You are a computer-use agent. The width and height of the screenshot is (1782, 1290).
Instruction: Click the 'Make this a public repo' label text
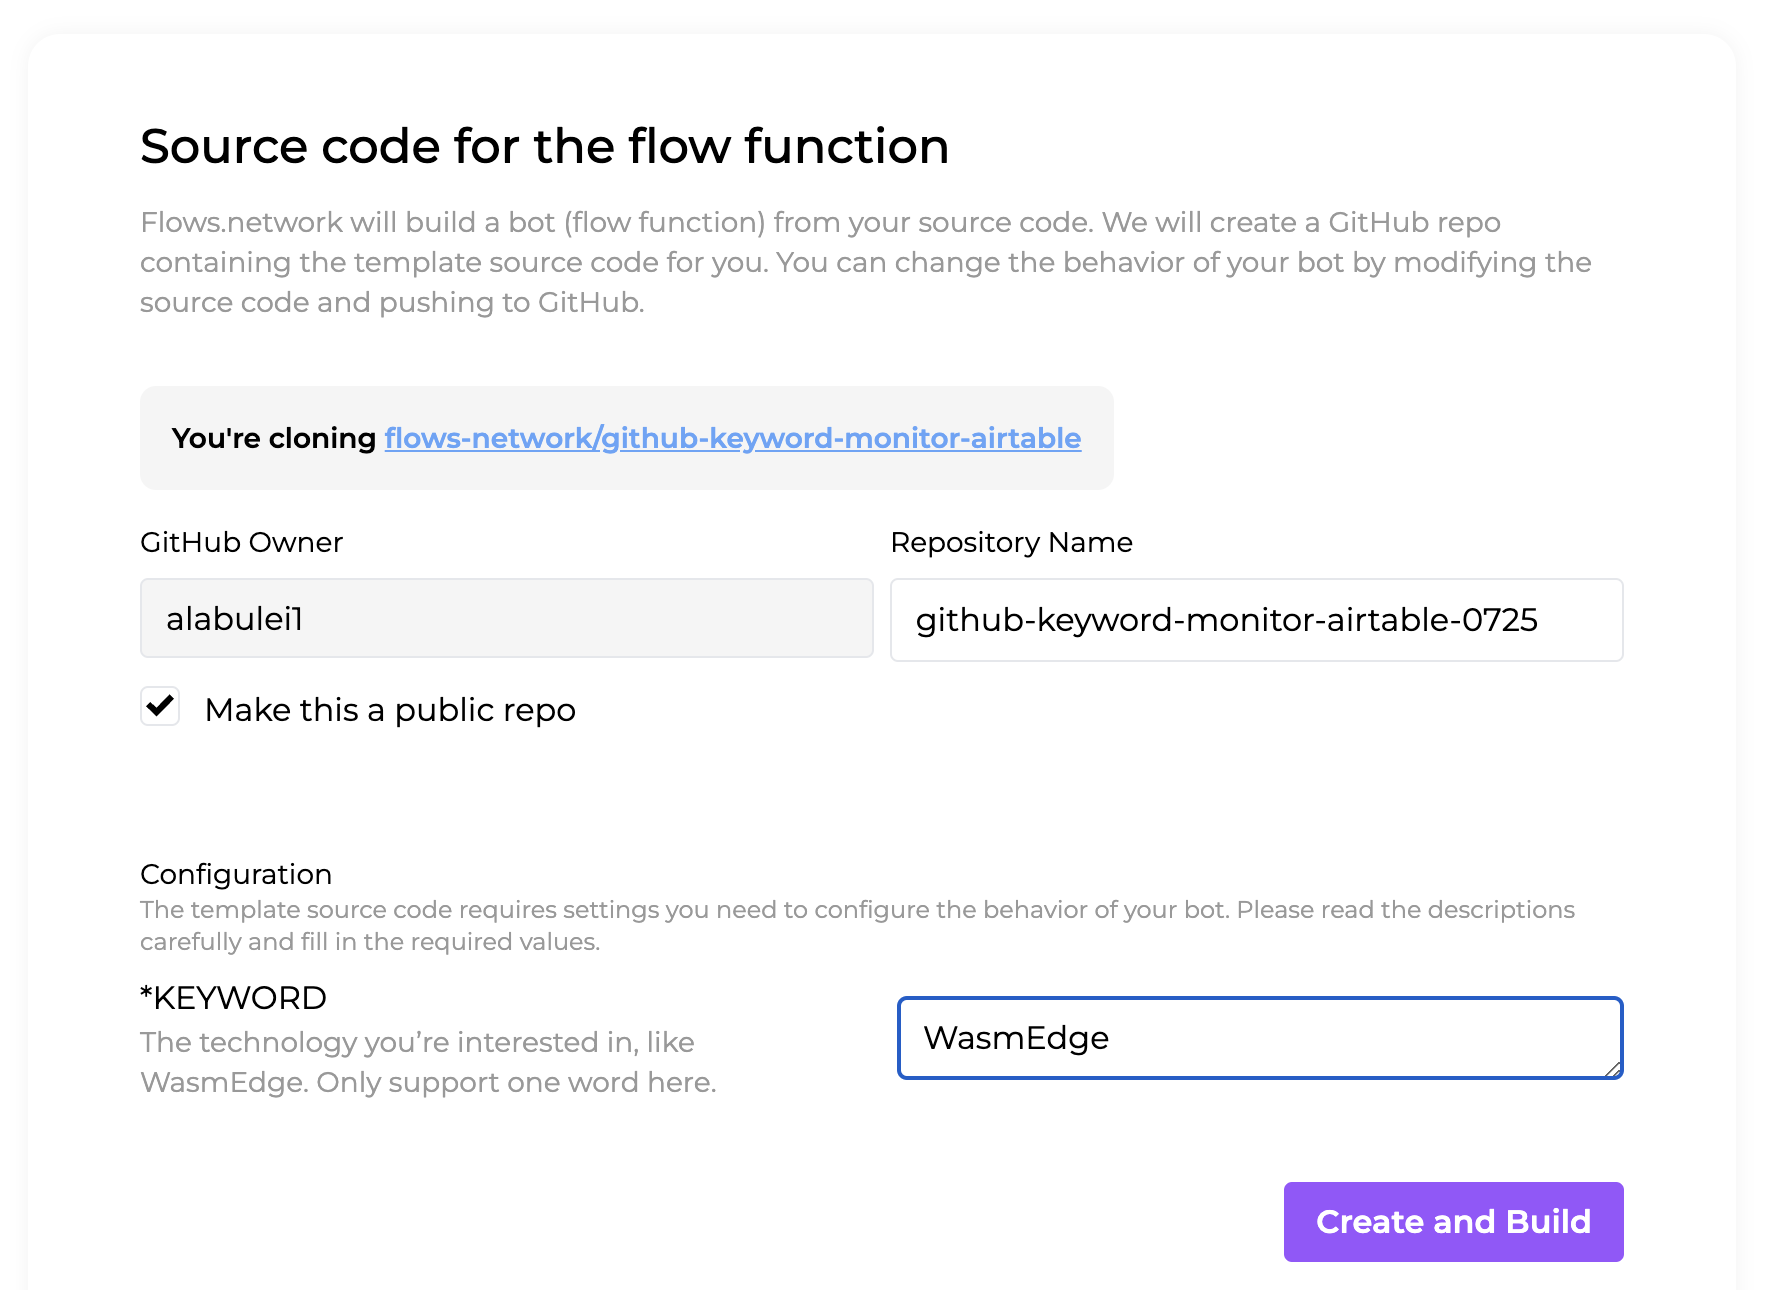(x=390, y=709)
